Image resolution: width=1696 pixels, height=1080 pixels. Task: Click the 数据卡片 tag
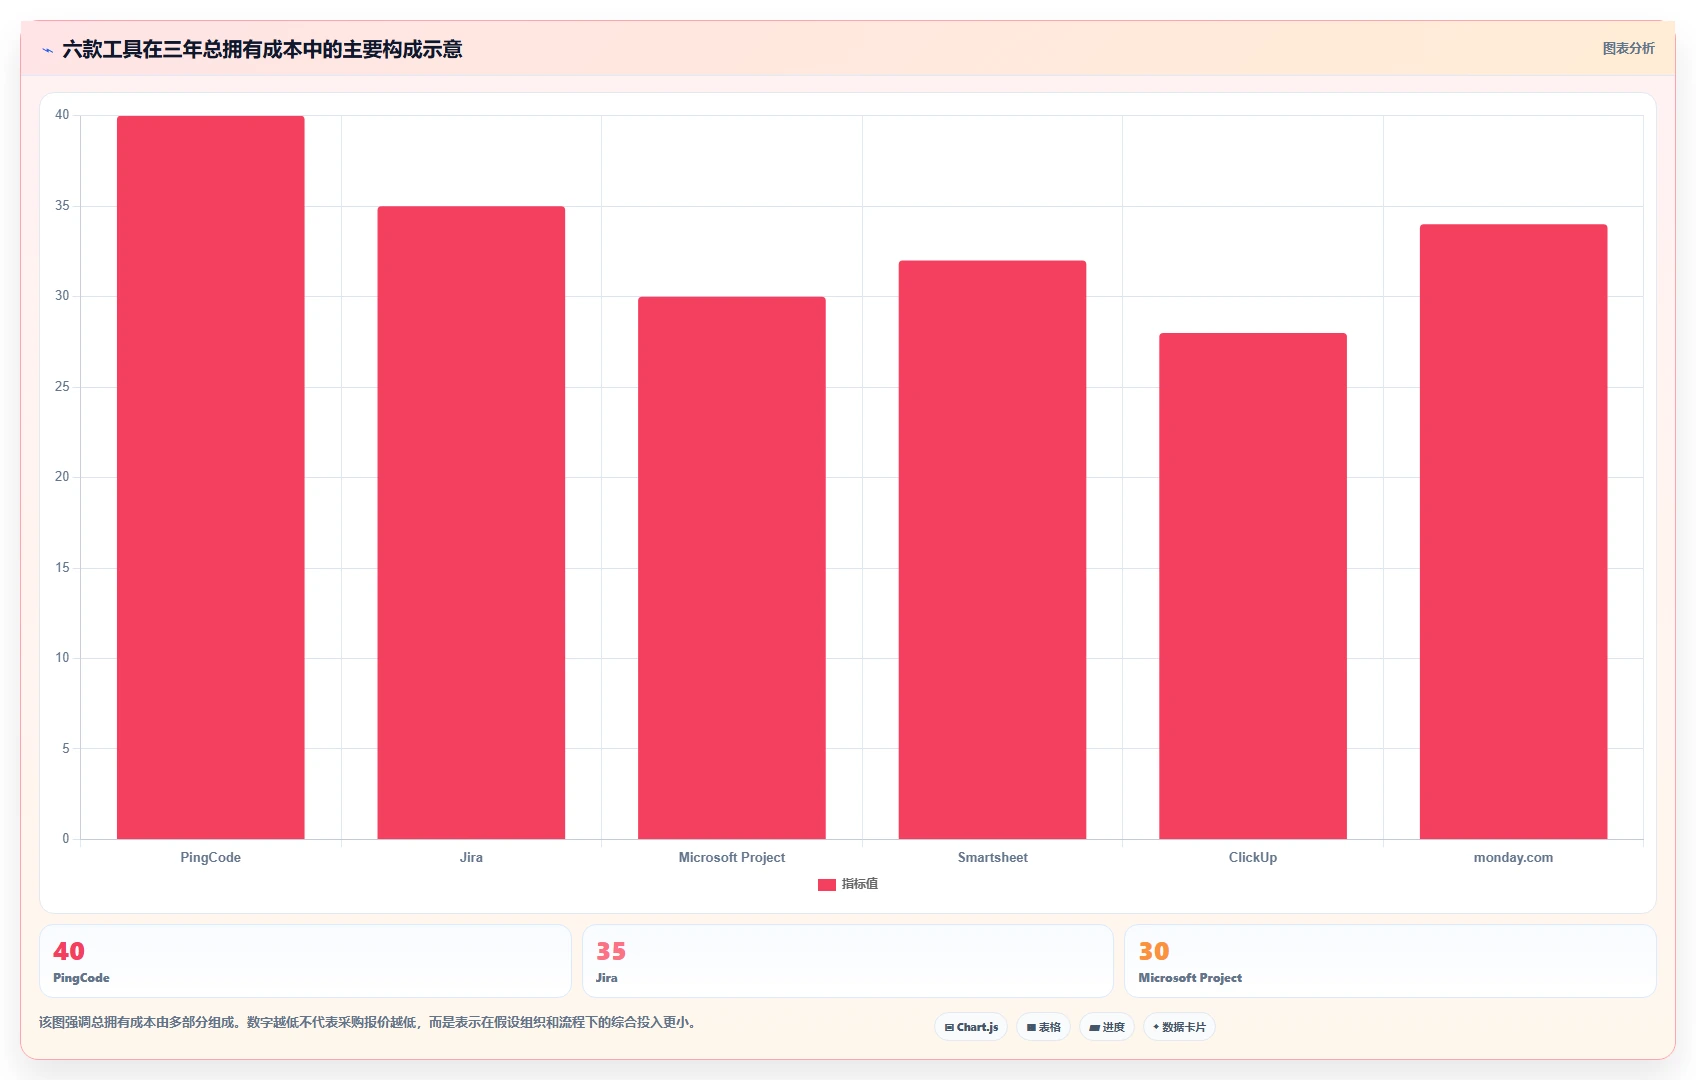coord(1179,1027)
